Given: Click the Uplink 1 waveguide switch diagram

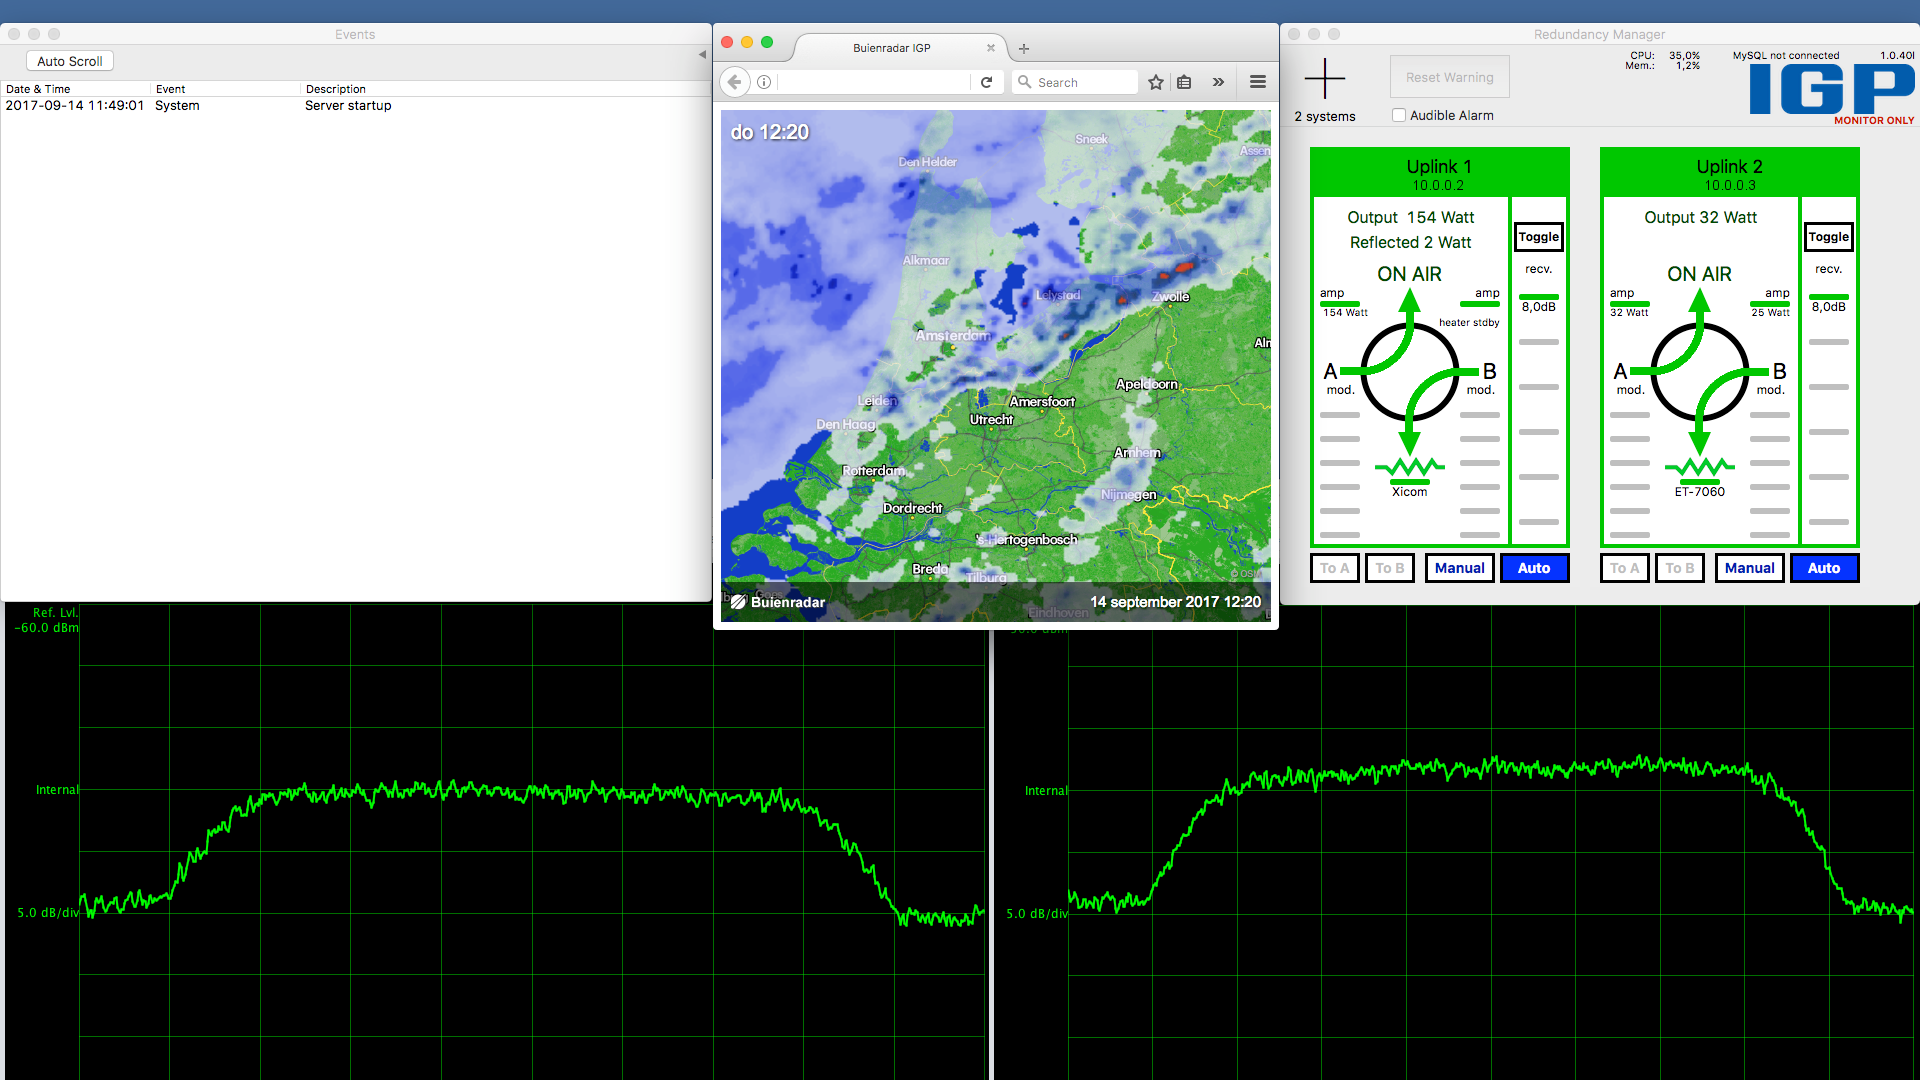Looking at the screenshot, I should tap(1410, 371).
